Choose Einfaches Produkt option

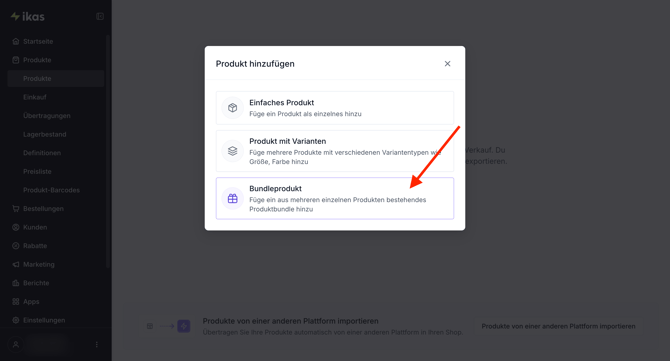(x=335, y=108)
